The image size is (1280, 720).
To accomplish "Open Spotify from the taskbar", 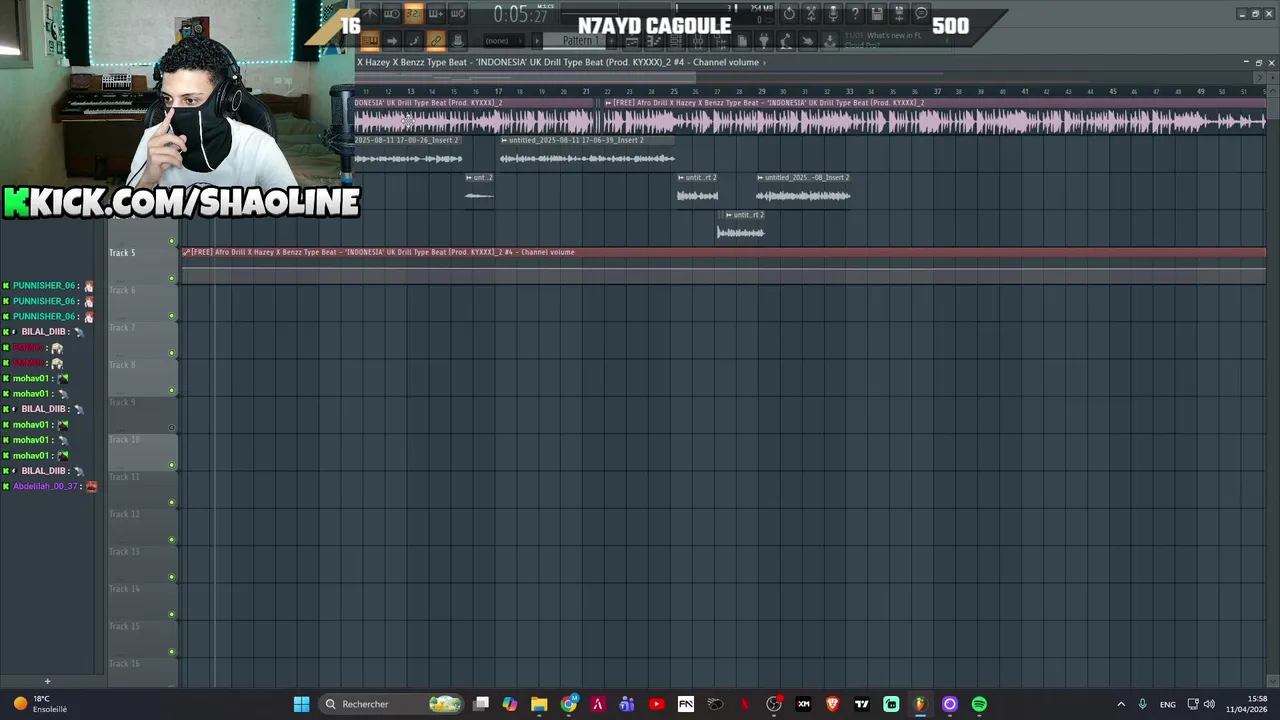I will 979,704.
